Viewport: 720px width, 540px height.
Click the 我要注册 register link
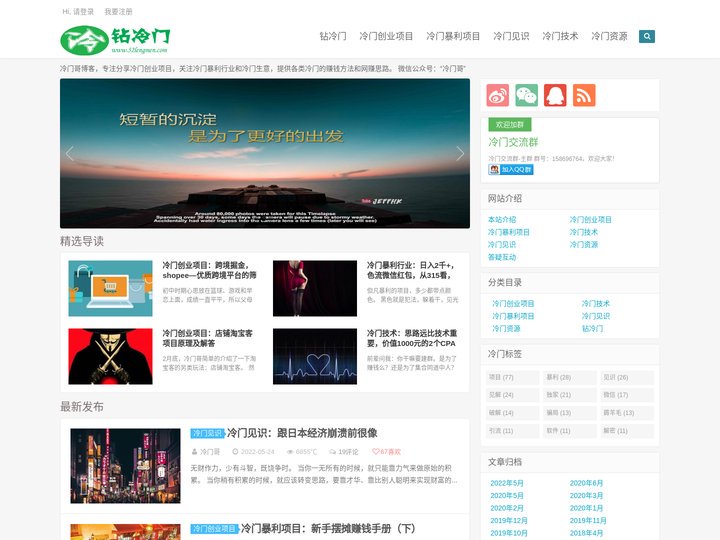118,11
